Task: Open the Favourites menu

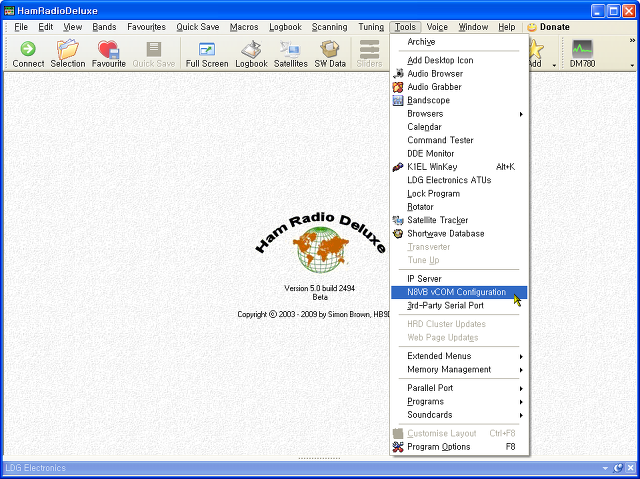Action: (x=147, y=27)
